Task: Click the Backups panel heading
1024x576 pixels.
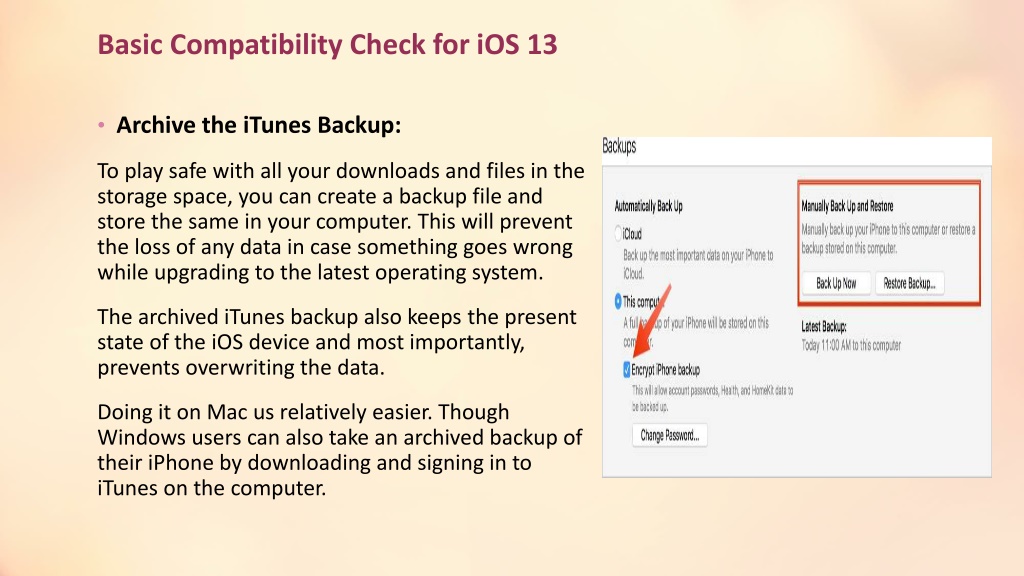Action: coord(619,146)
